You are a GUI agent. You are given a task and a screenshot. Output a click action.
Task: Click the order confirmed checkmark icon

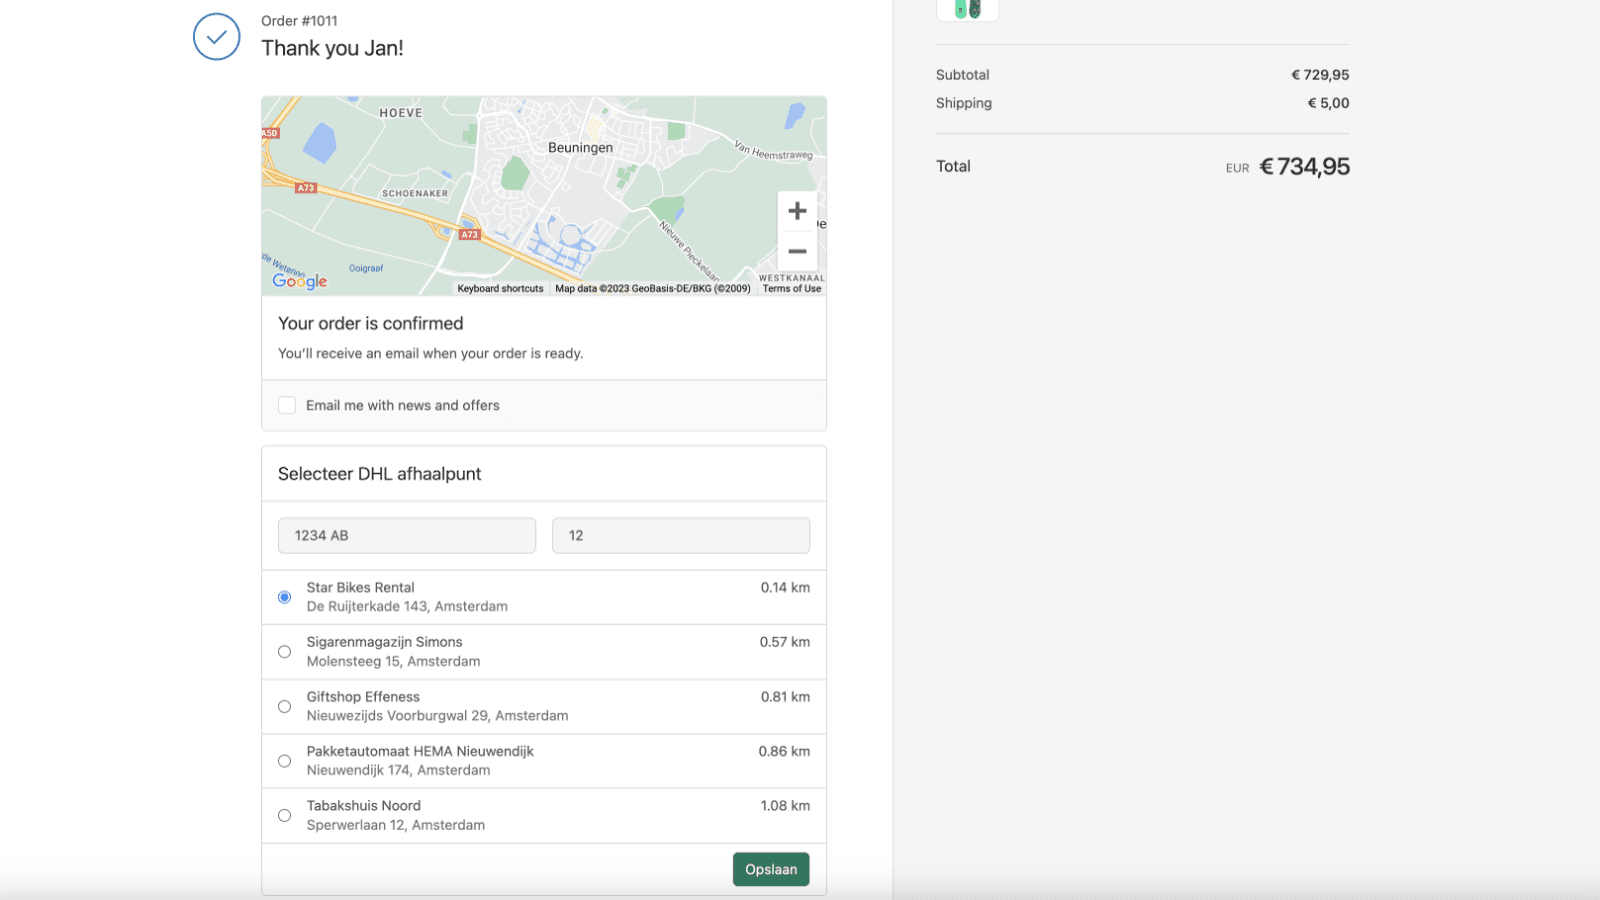(217, 37)
